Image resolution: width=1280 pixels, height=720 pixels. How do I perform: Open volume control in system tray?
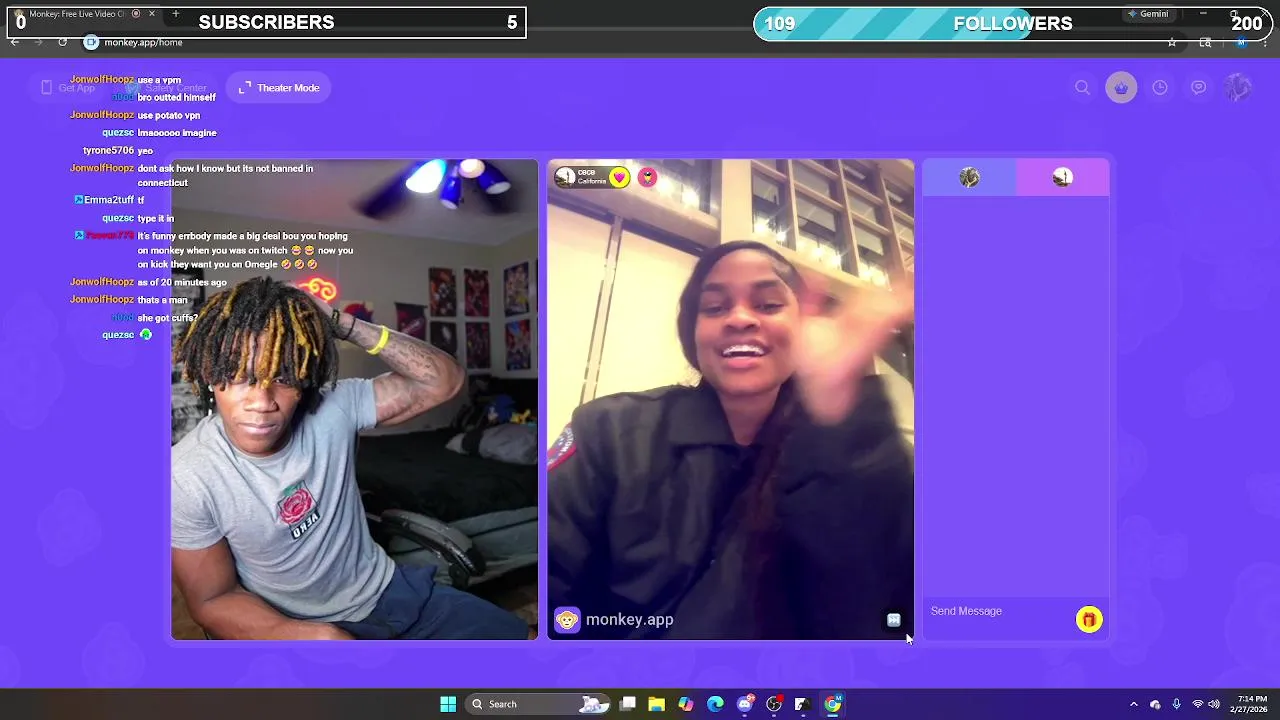pyautogui.click(x=1214, y=704)
